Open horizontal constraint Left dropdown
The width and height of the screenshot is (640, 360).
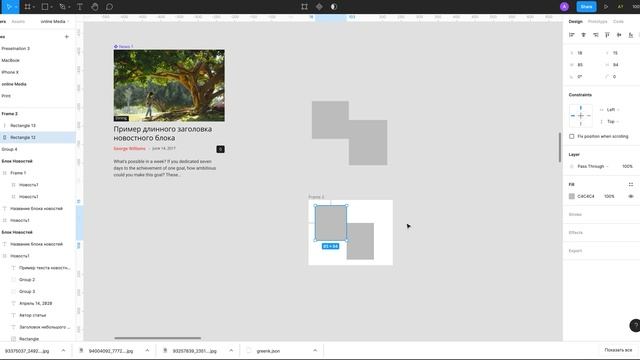pyautogui.click(x=613, y=110)
